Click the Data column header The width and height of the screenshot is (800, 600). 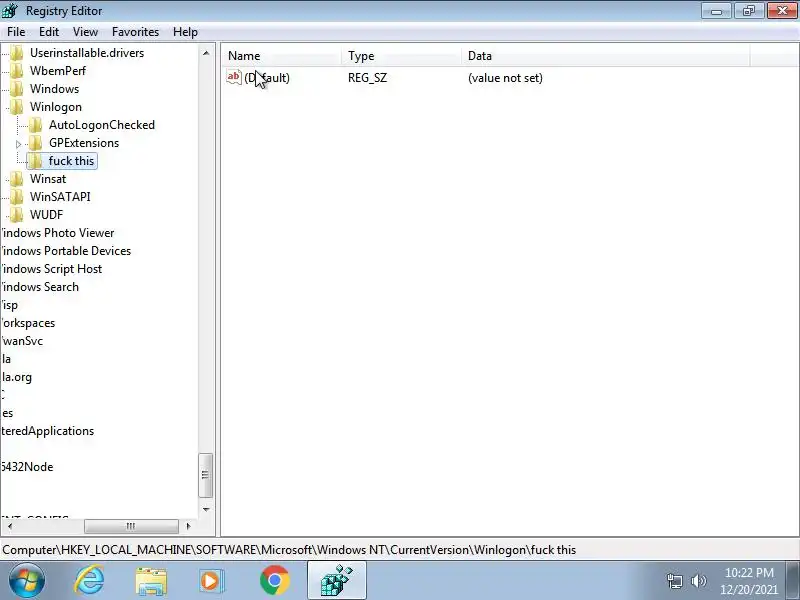606,56
